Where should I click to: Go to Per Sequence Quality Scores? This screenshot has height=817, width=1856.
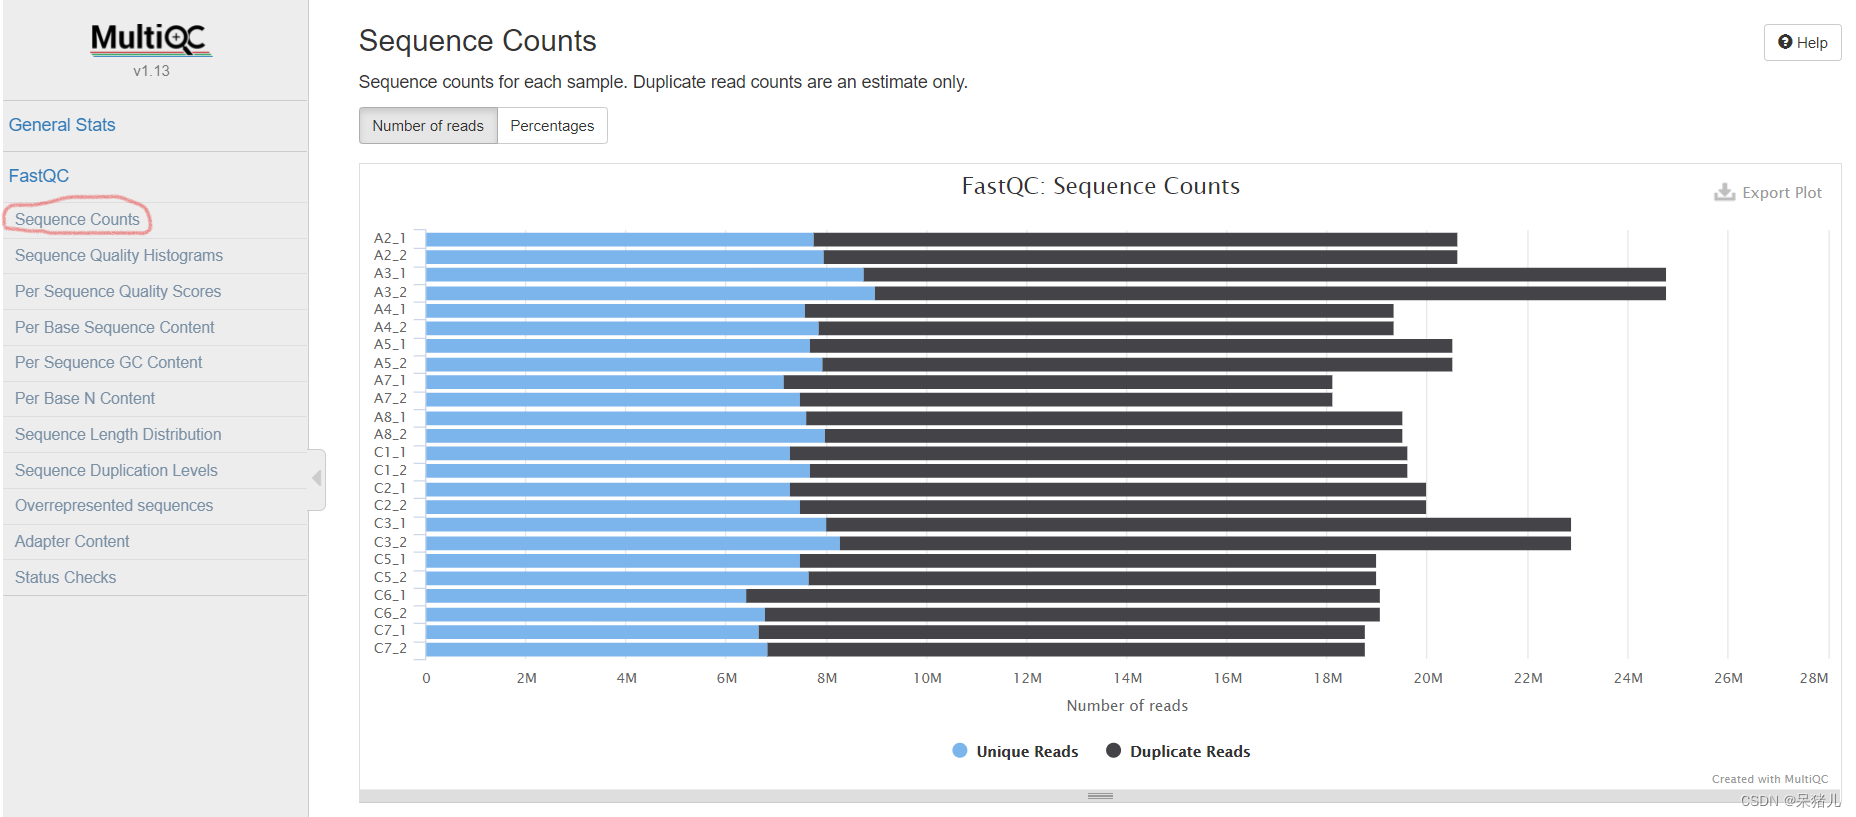(118, 291)
